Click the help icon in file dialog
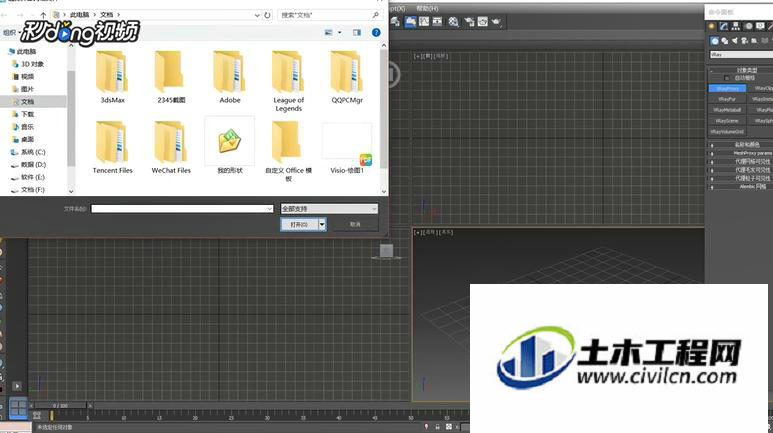773x433 pixels. pyautogui.click(x=376, y=33)
